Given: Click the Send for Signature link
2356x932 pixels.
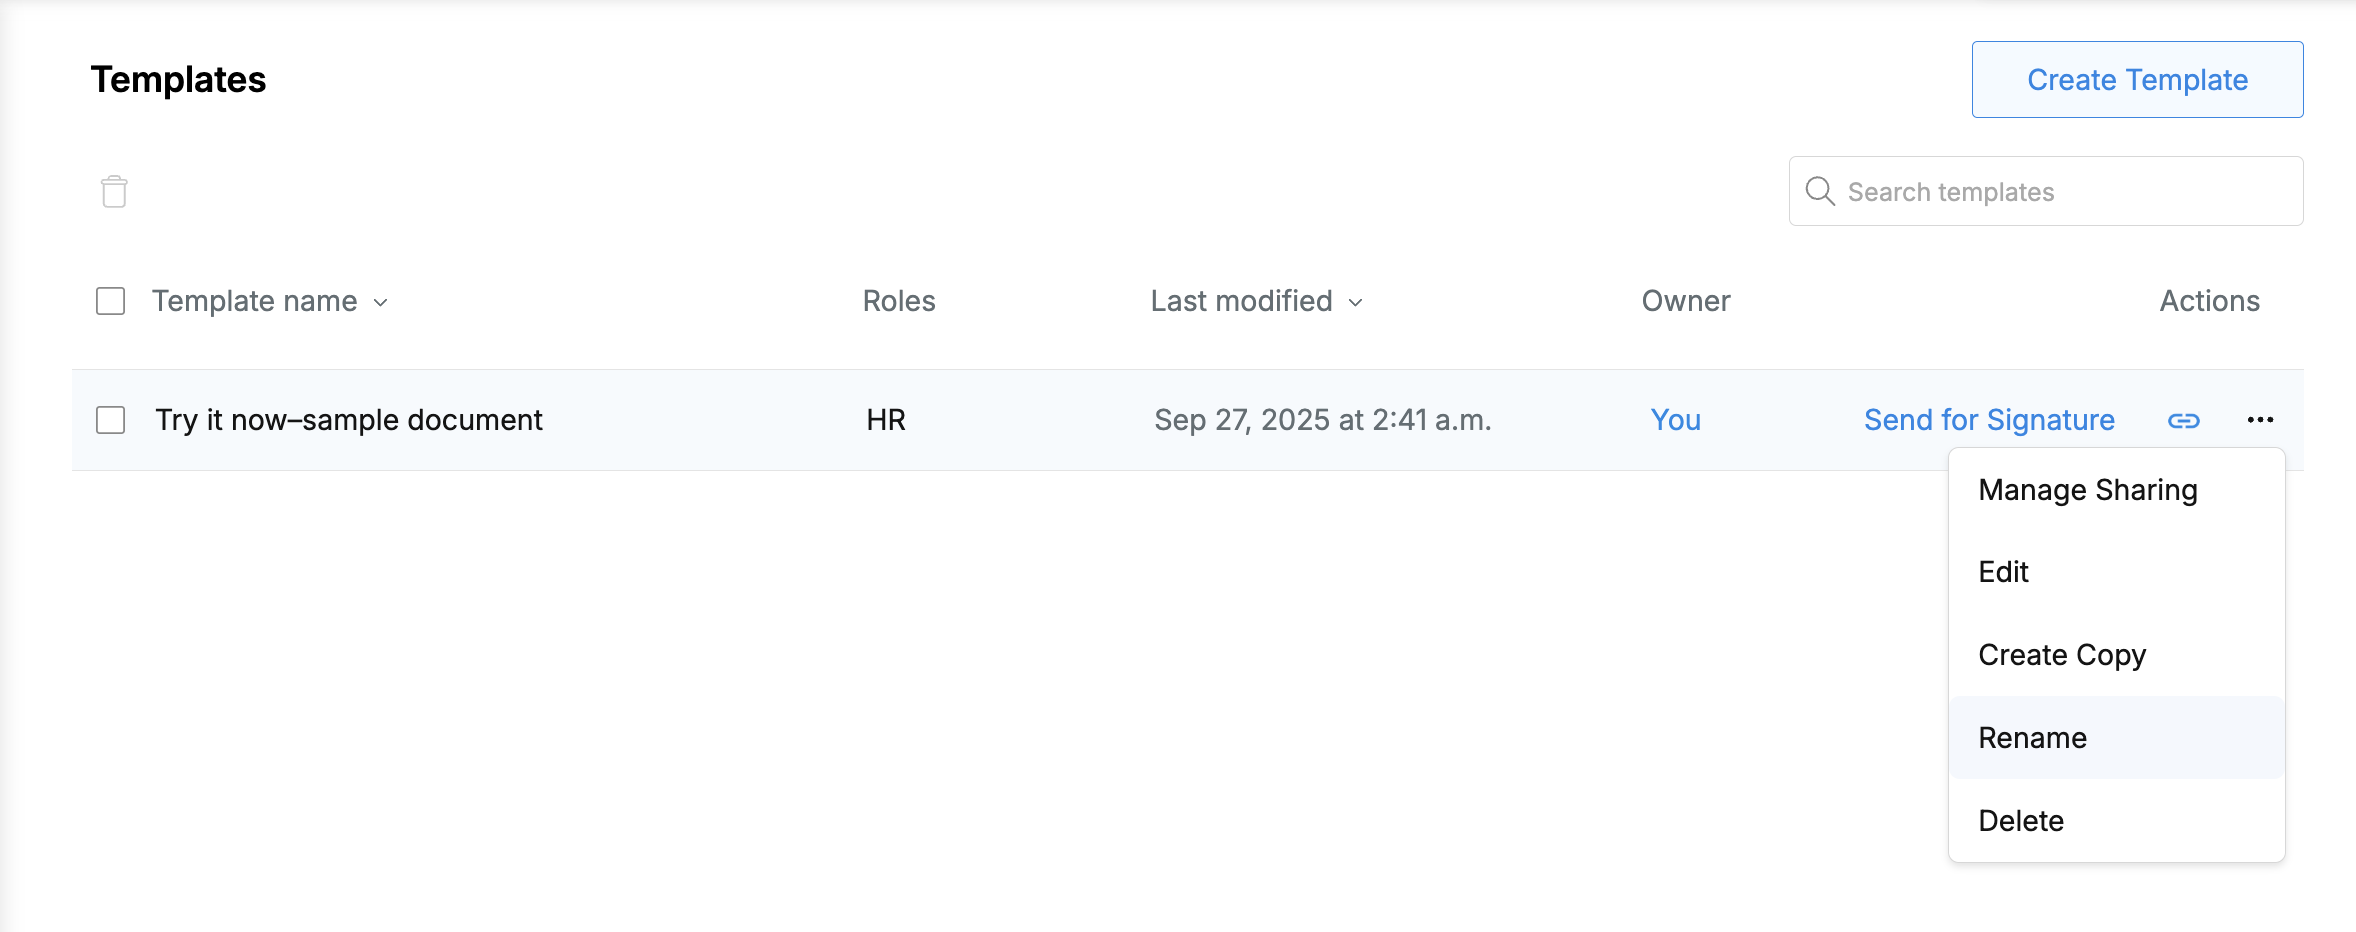Looking at the screenshot, I should [1989, 420].
